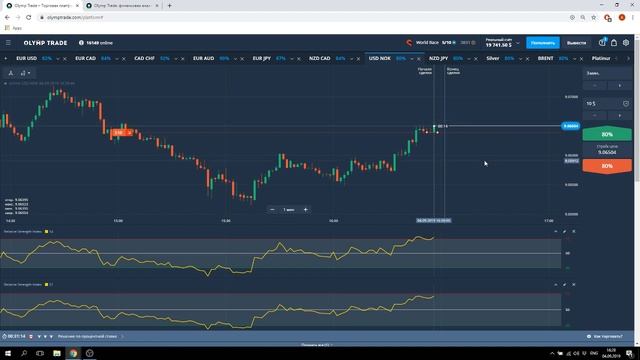
Task: Open the hamburger menu beside OLYMP TRADE
Action: tap(8, 42)
